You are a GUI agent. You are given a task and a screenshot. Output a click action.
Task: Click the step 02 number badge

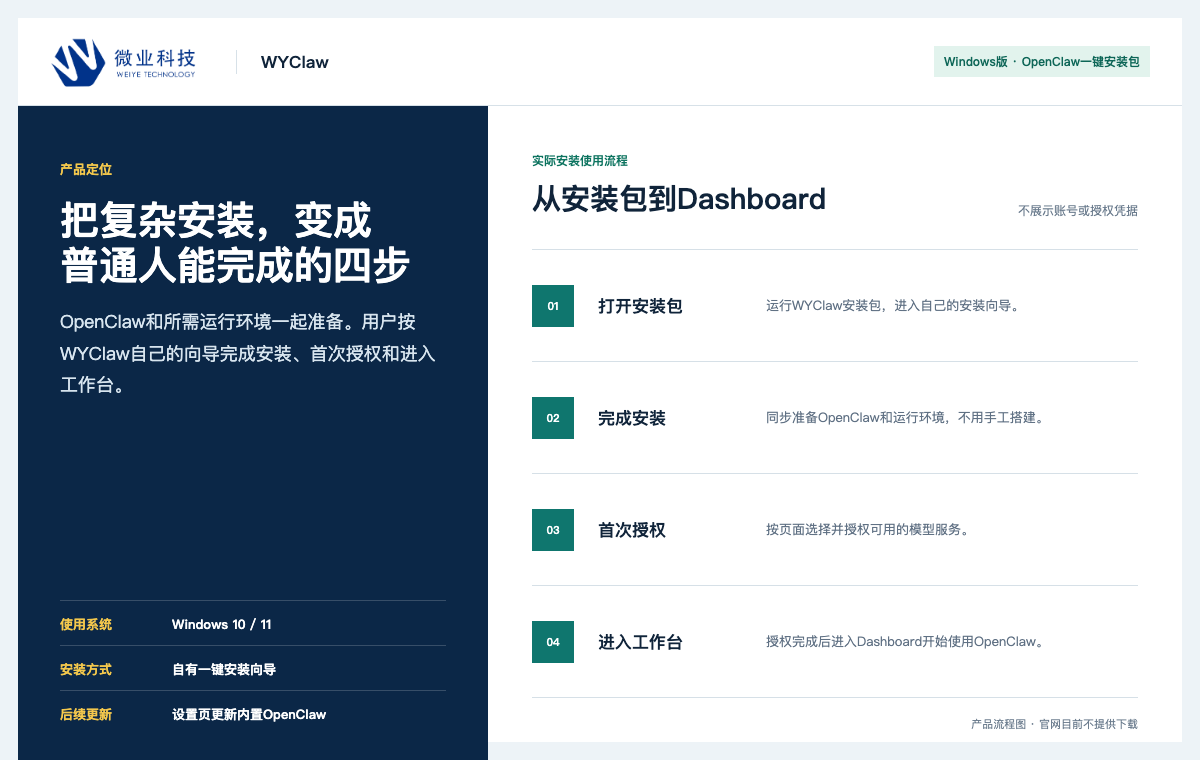click(x=553, y=418)
